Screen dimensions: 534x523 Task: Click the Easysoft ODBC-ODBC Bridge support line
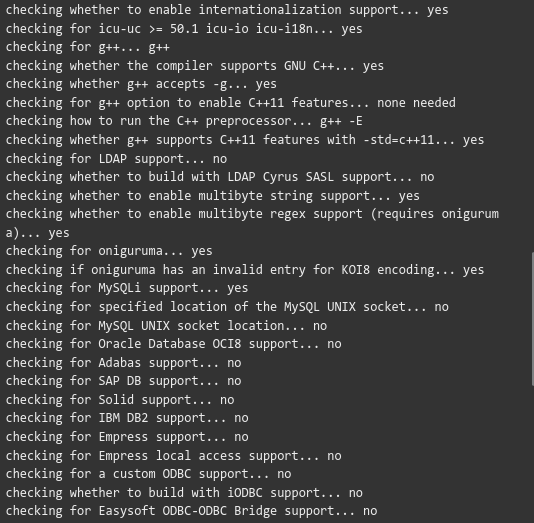pos(191,511)
